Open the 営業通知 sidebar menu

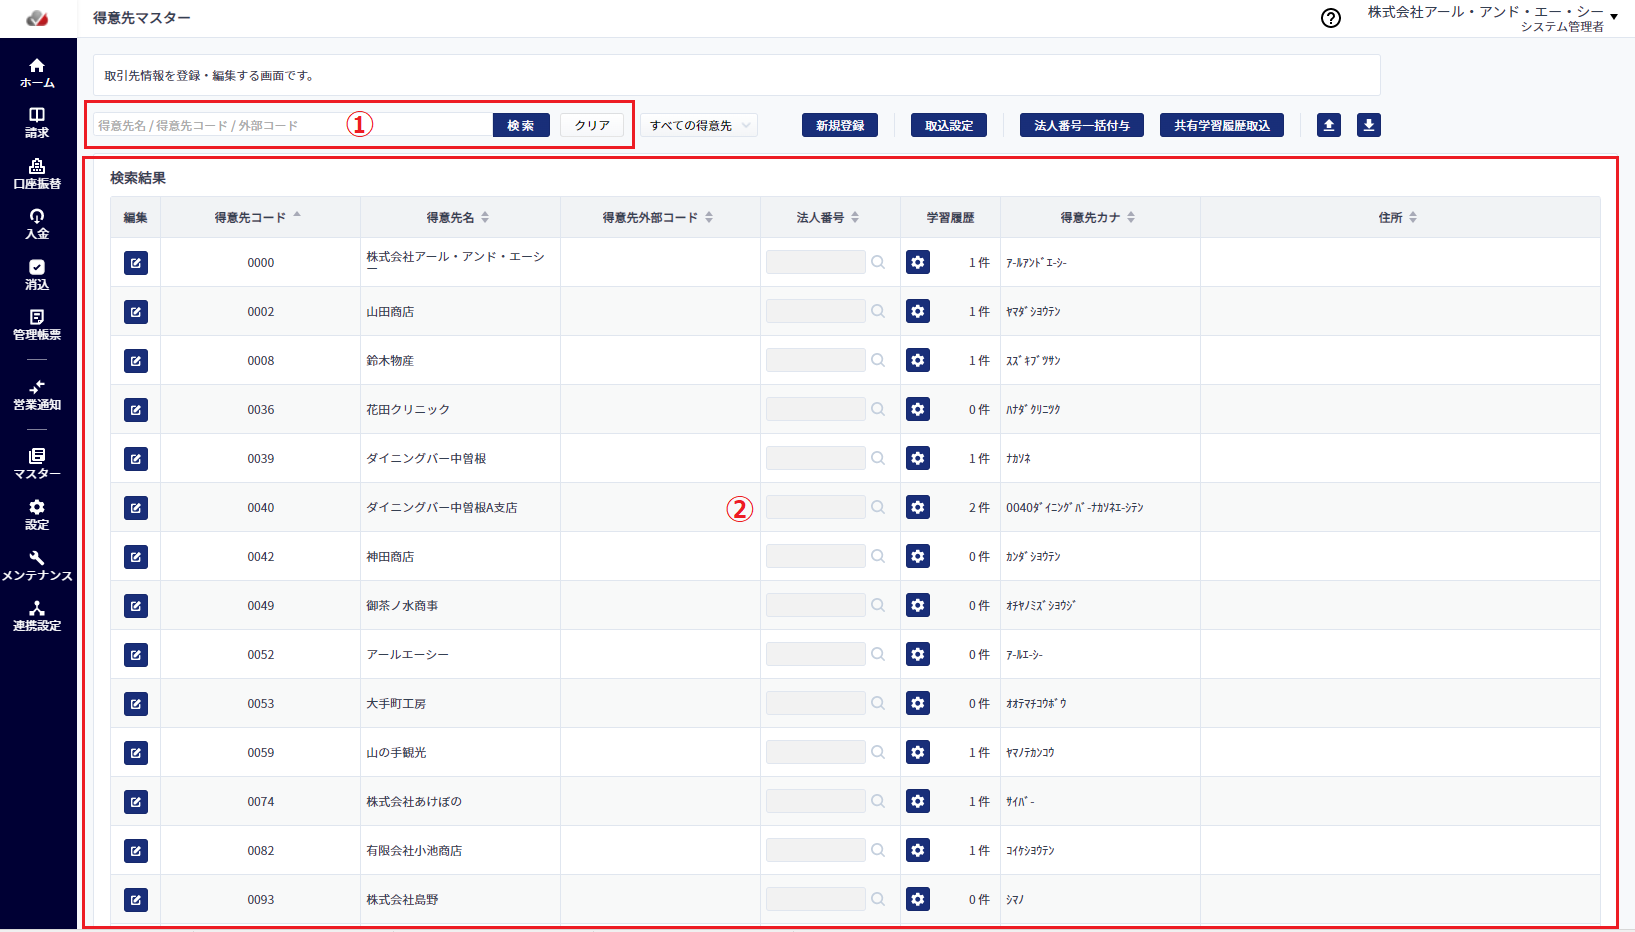click(x=37, y=395)
